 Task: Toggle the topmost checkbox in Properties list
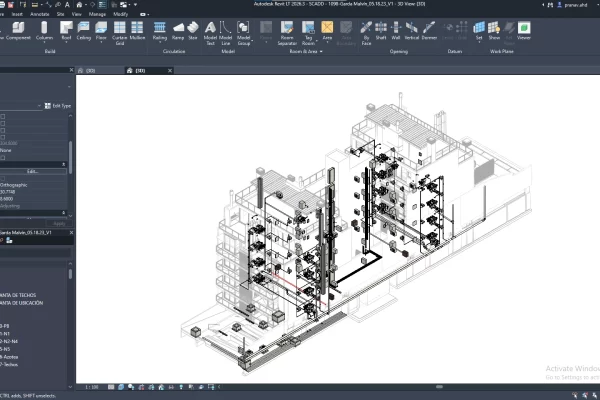coord(3,116)
